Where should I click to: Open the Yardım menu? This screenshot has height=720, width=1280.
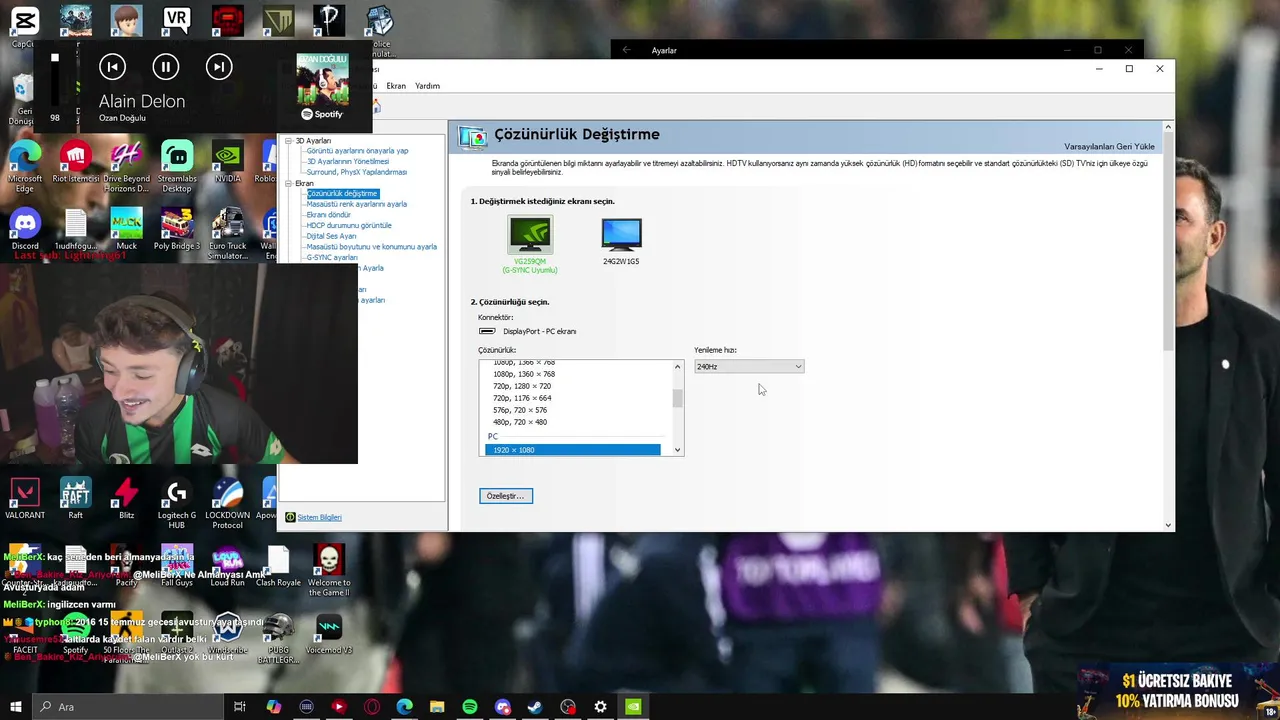coord(427,86)
